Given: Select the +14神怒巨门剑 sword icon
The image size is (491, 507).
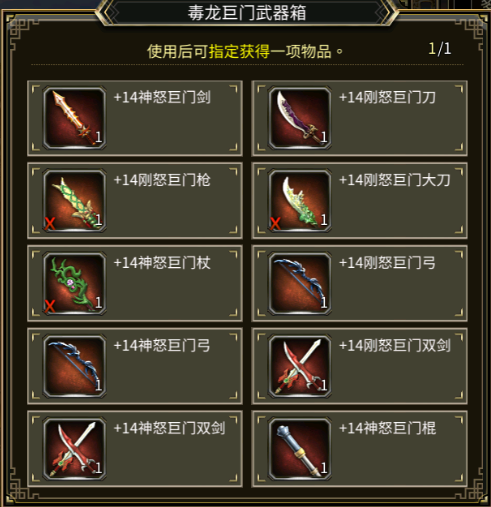Looking at the screenshot, I should click(x=75, y=118).
